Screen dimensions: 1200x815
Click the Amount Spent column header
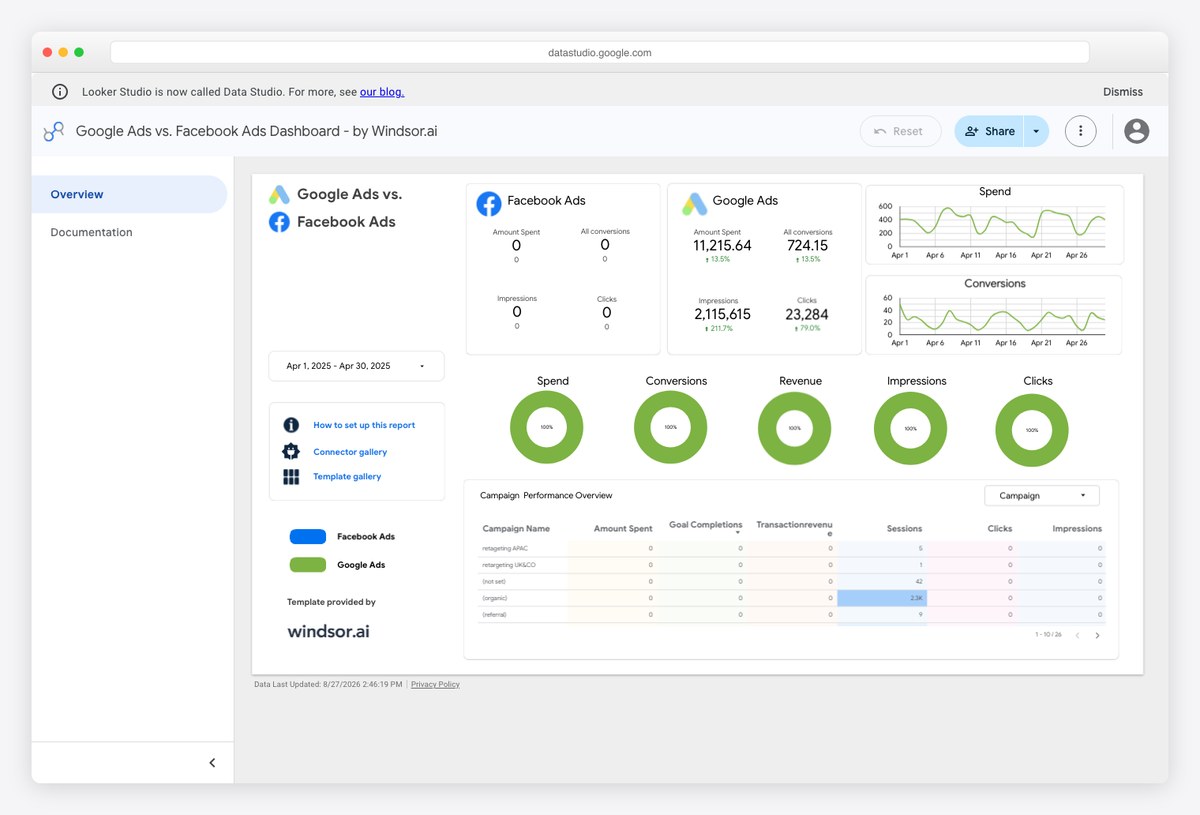623,529
